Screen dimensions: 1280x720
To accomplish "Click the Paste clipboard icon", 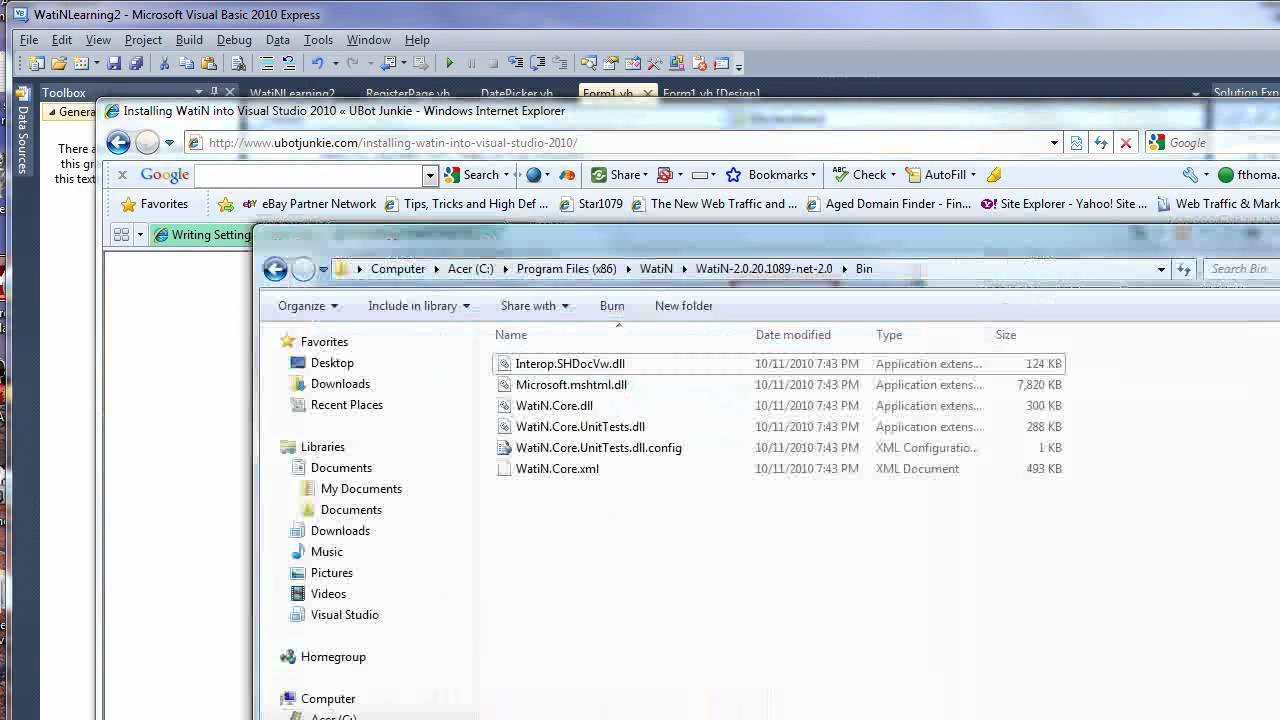I will (x=208, y=64).
